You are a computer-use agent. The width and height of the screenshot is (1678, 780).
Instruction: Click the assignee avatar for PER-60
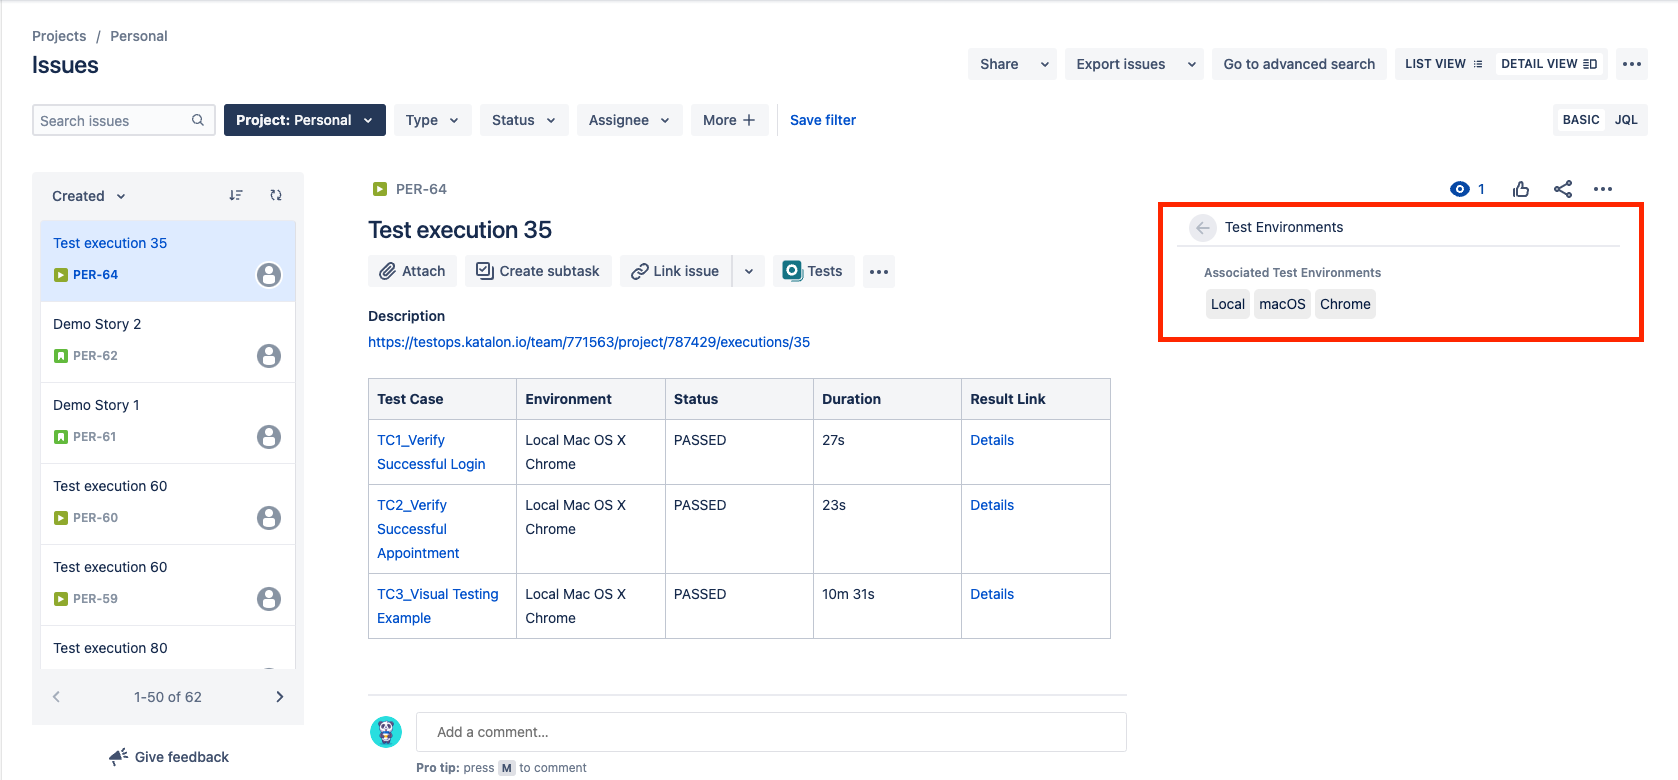tap(269, 518)
